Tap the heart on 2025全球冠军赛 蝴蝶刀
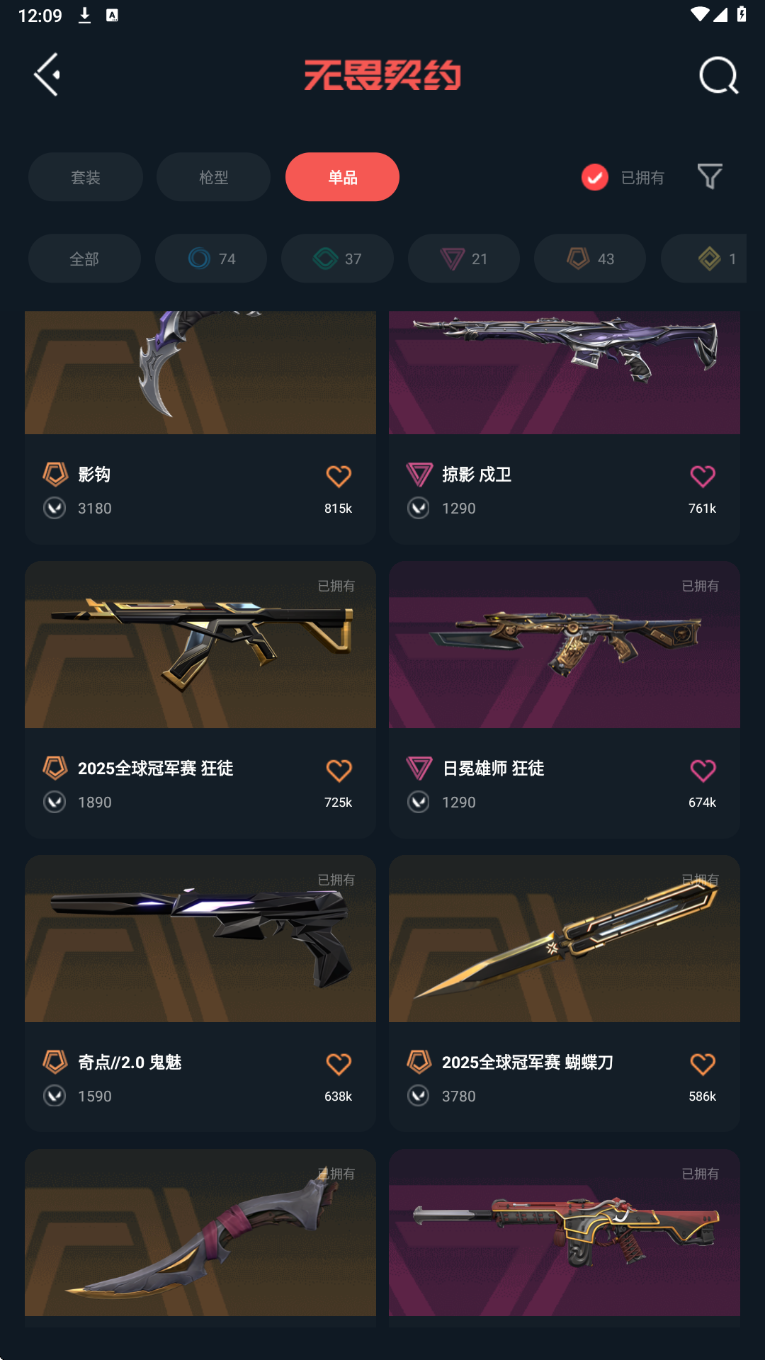Screen dimensions: 765x1360 pos(703,1064)
